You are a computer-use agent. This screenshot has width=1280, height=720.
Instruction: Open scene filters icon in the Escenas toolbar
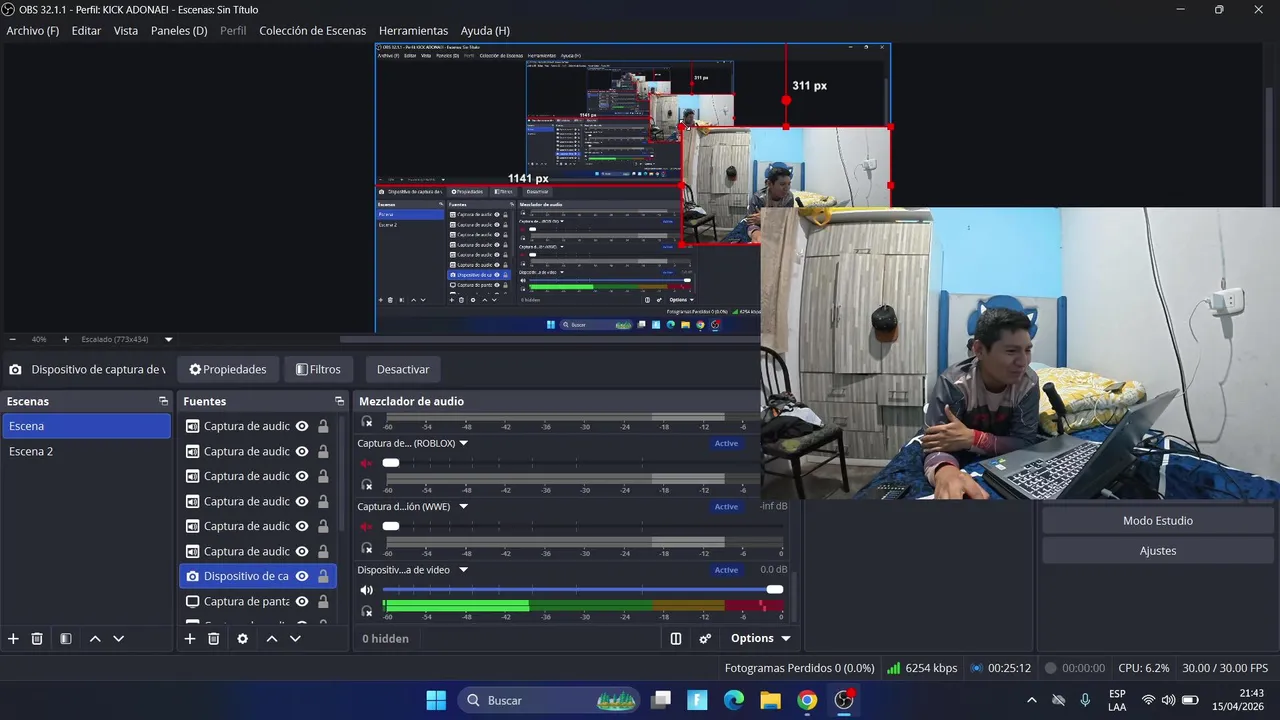pos(65,639)
